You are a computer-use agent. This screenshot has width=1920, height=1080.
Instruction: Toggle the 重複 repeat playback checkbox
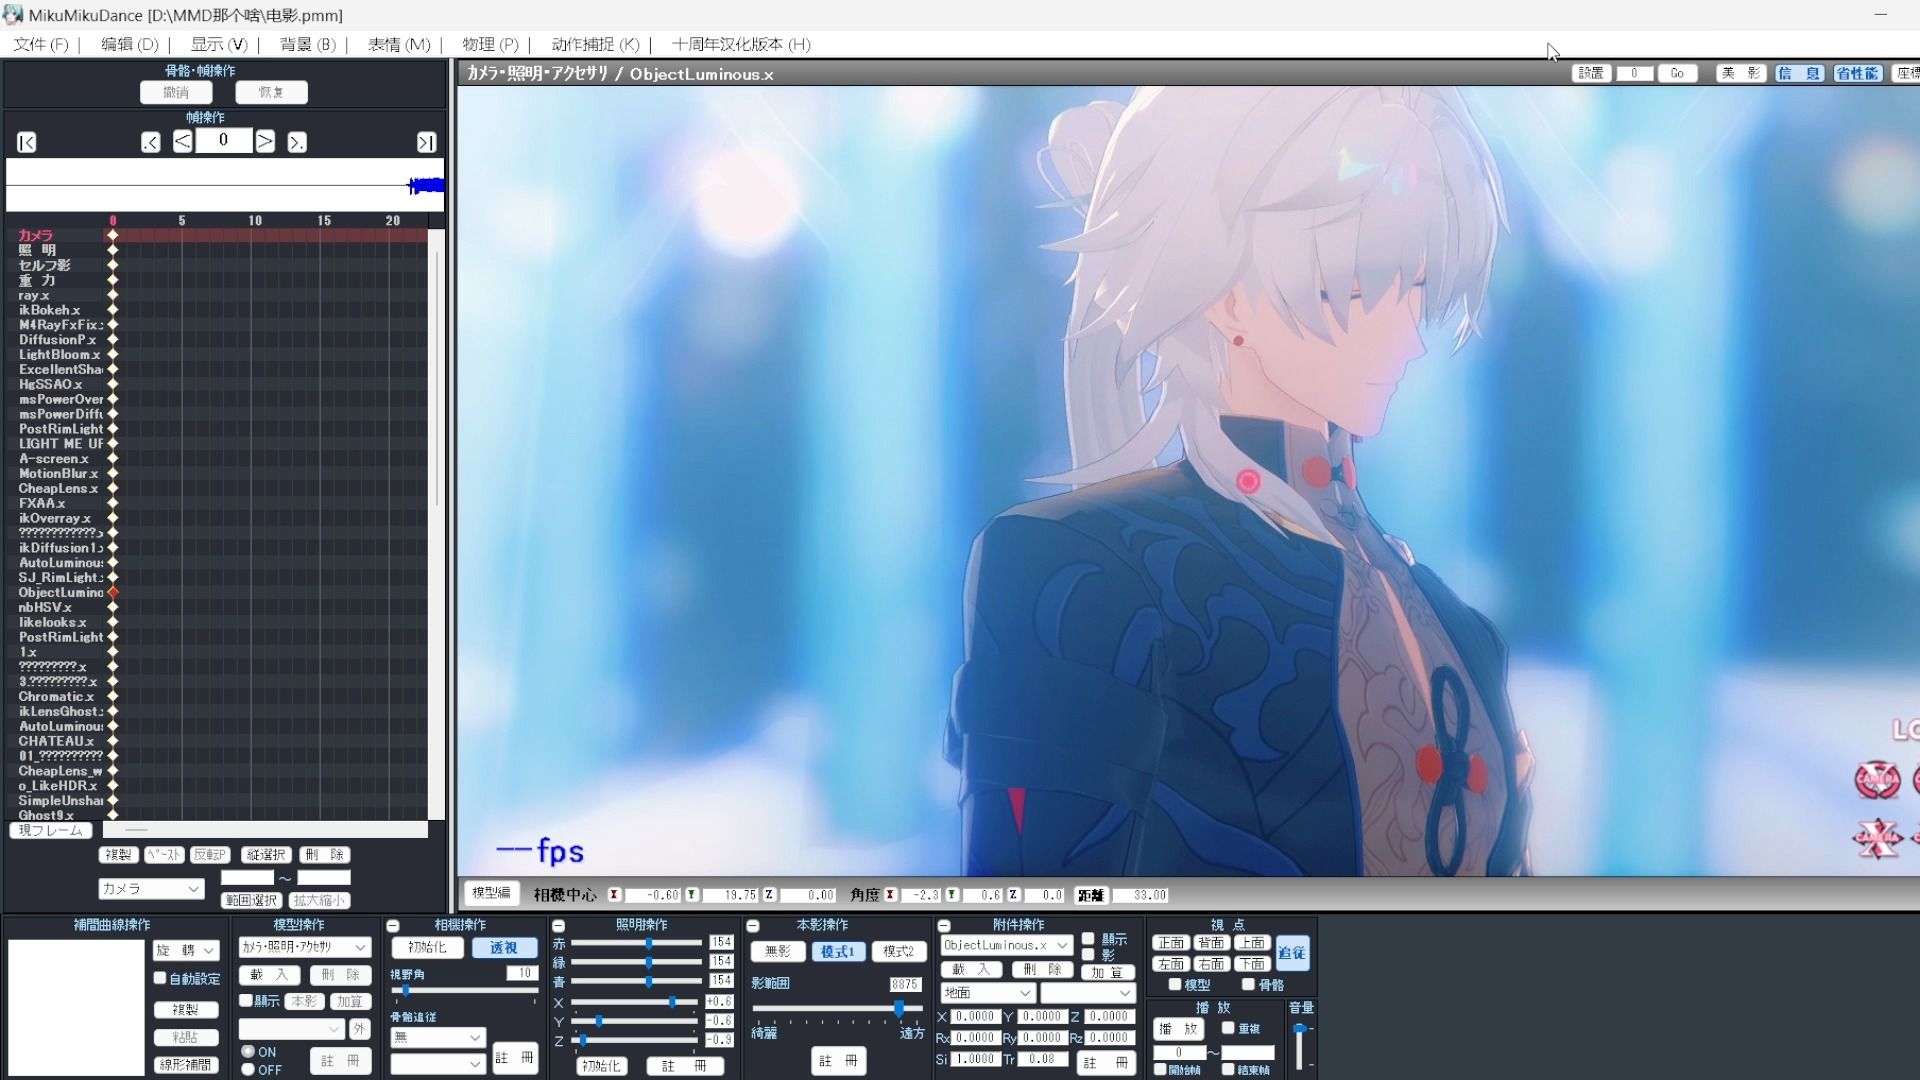click(1228, 1028)
